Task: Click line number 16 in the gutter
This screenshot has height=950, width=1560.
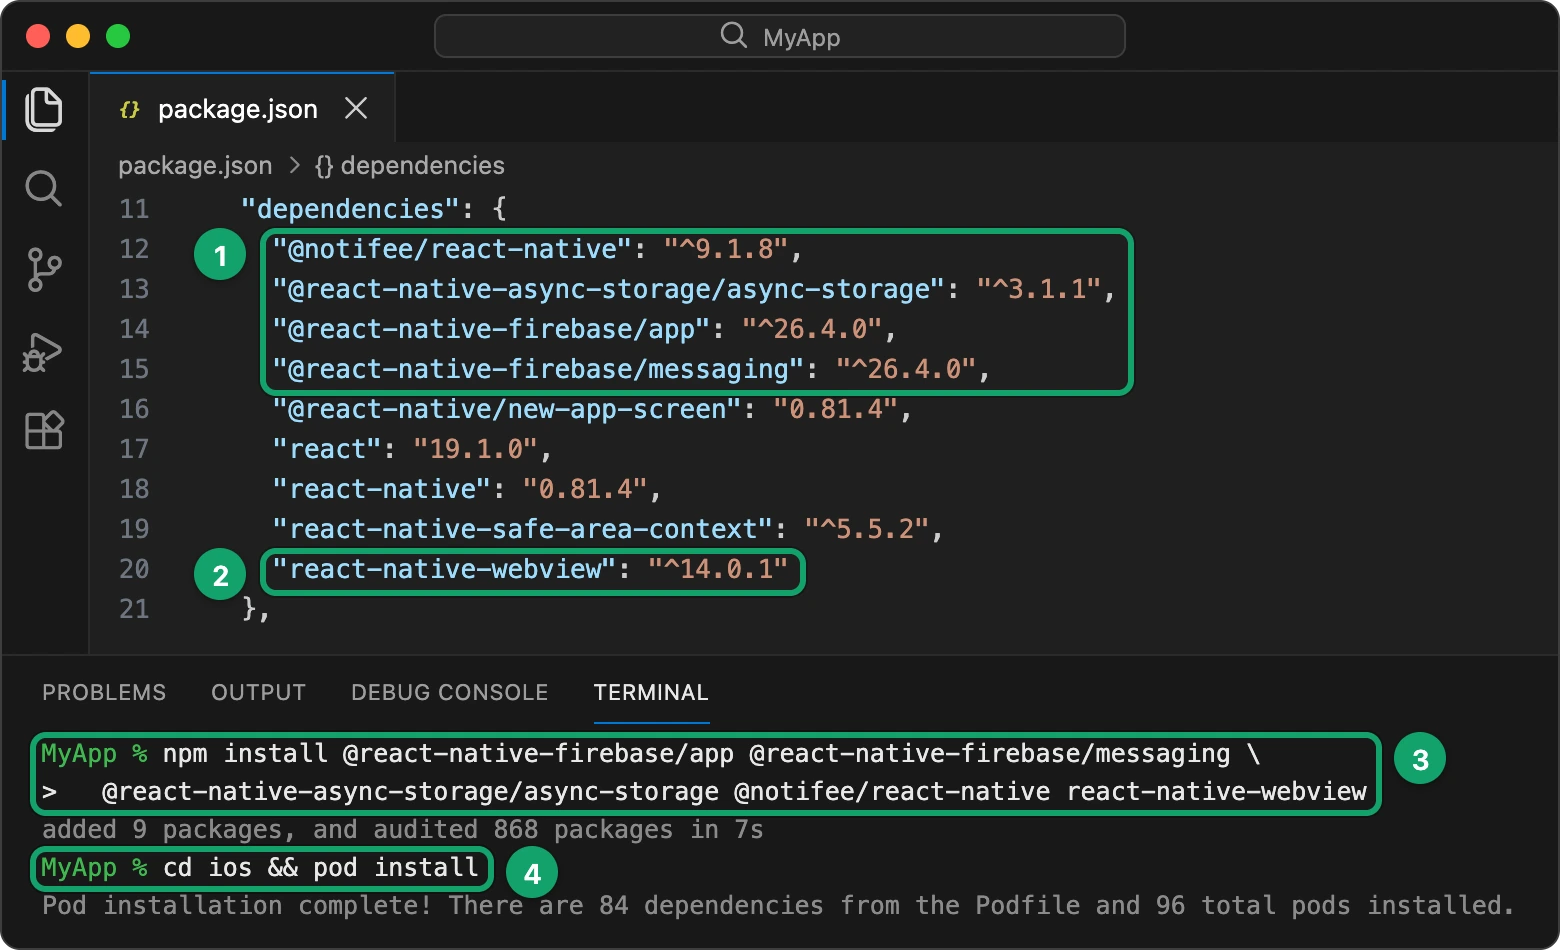Action: (x=134, y=409)
